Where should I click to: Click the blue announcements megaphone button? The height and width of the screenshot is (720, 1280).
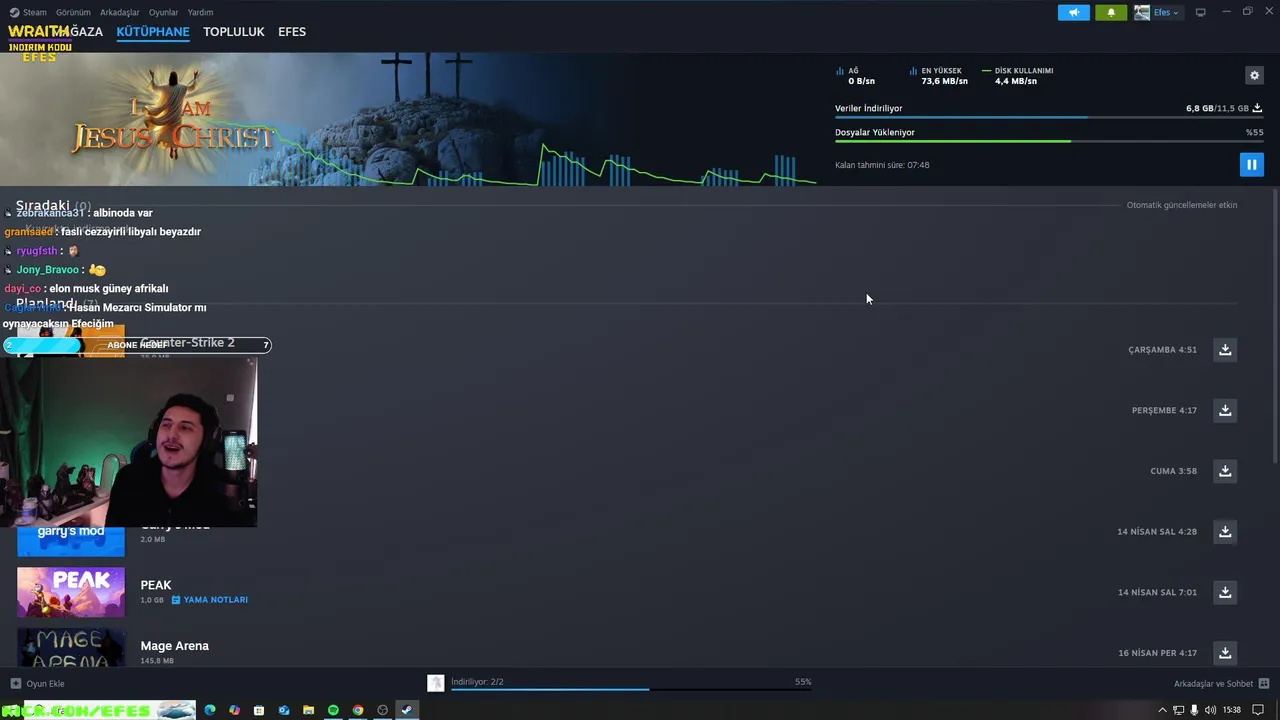(1074, 12)
